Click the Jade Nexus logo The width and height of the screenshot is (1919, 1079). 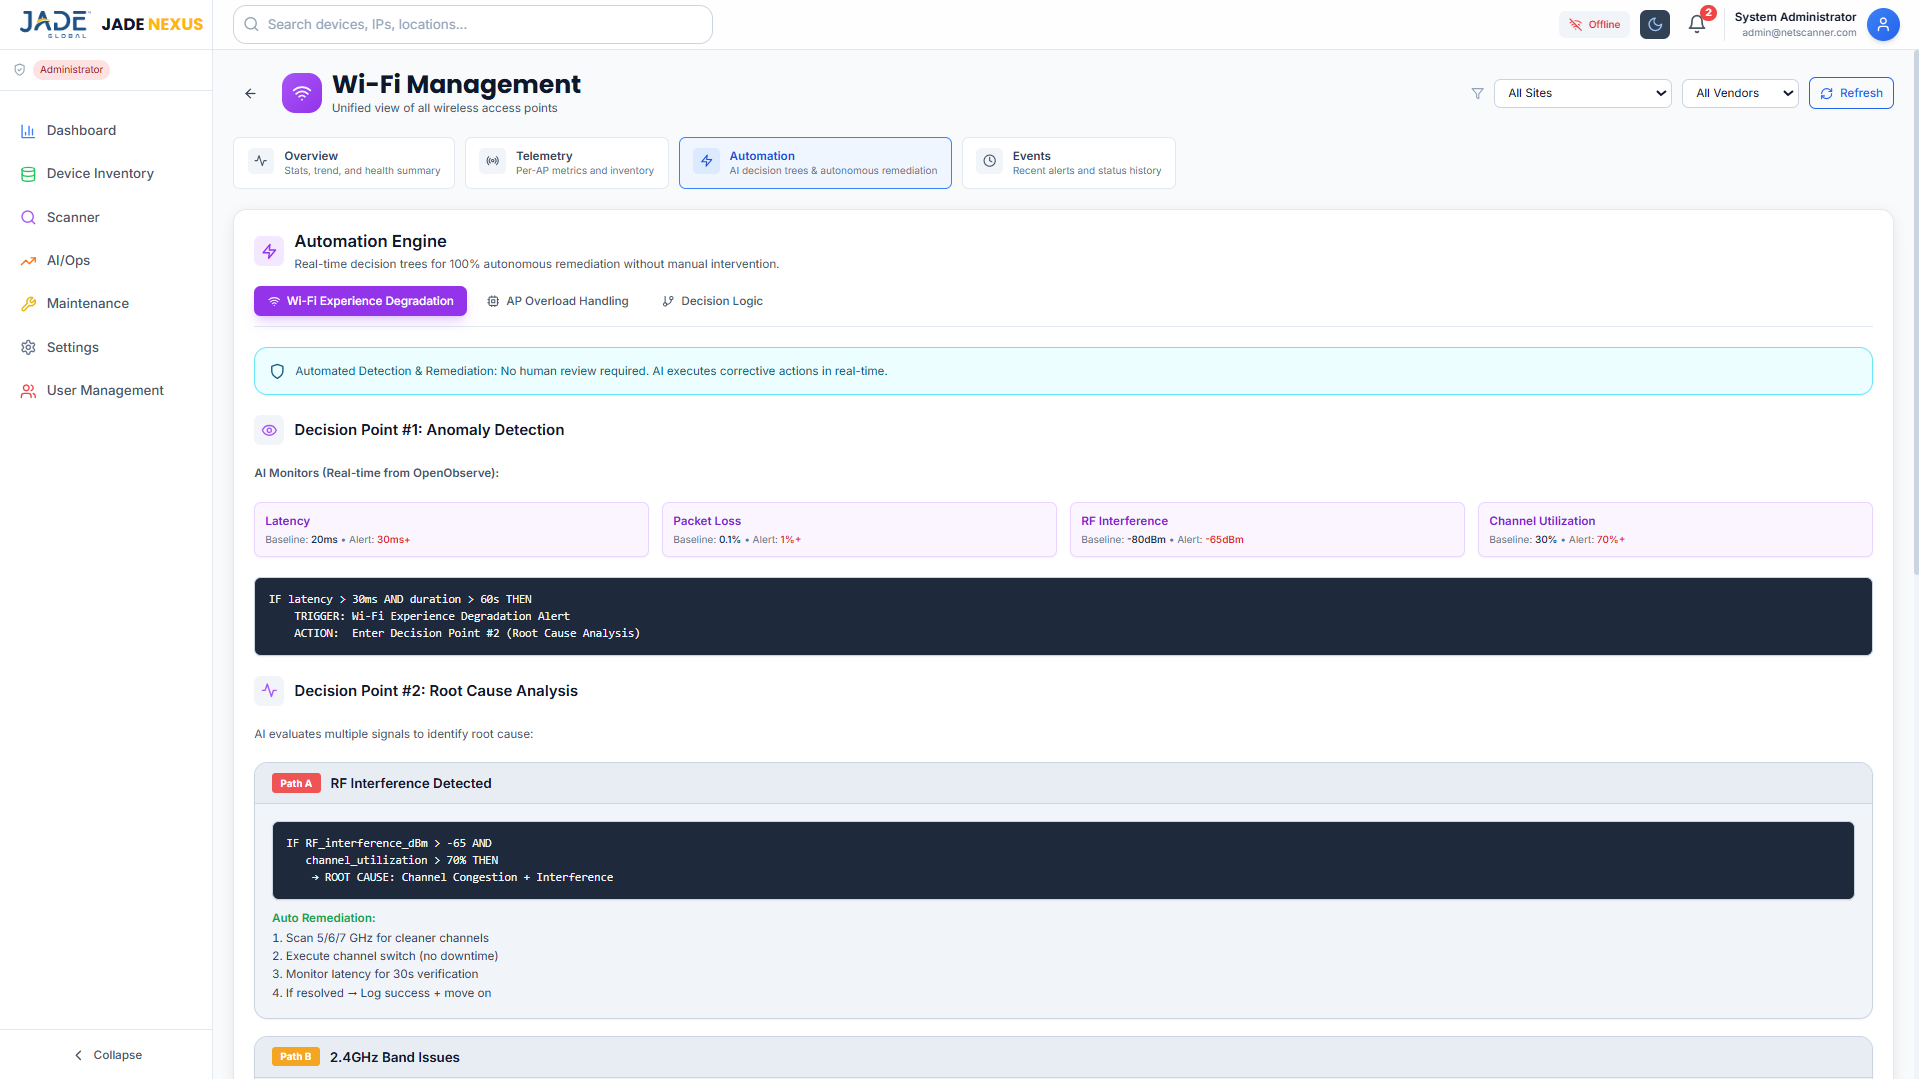tap(111, 24)
